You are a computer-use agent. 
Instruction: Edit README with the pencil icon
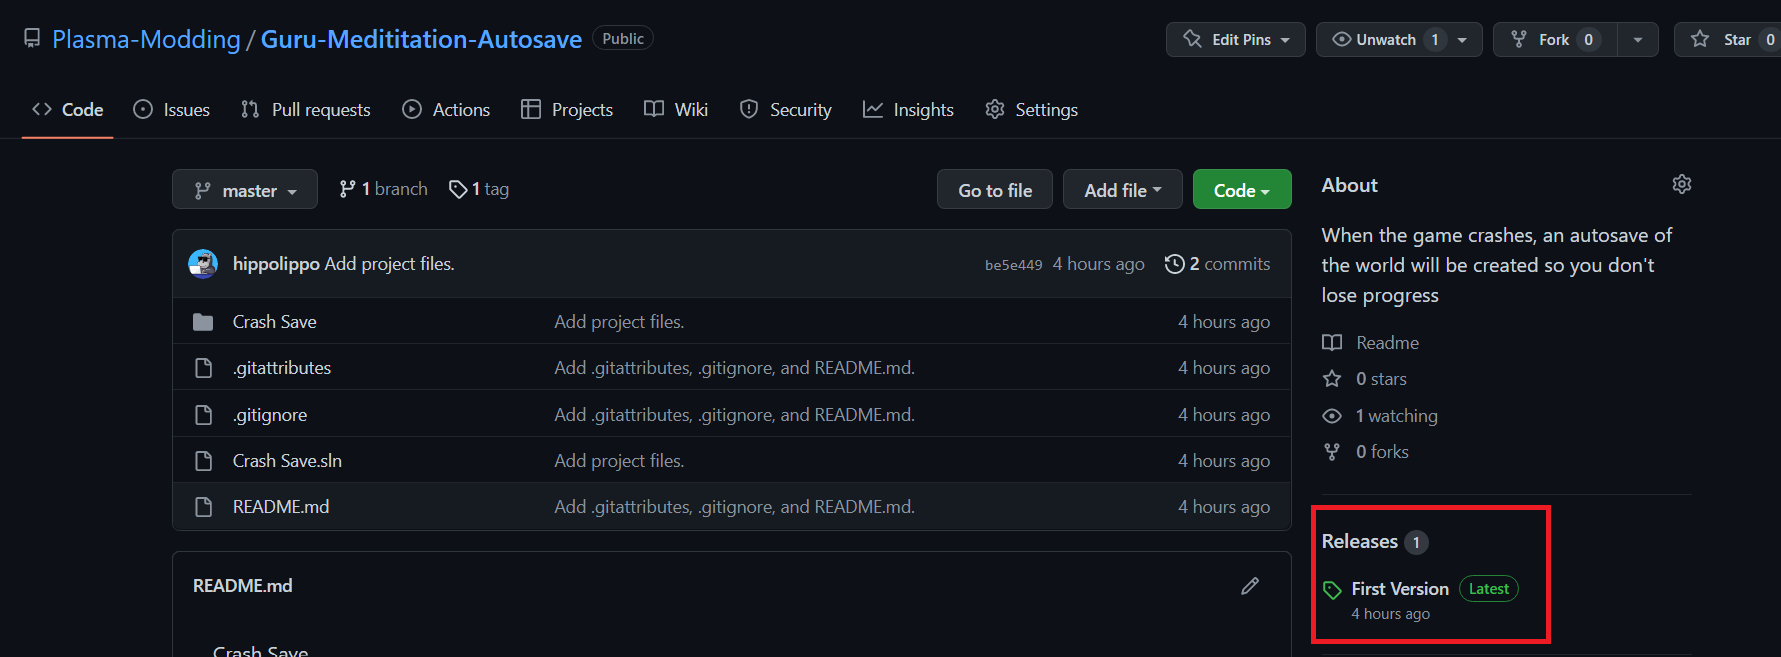click(x=1250, y=586)
